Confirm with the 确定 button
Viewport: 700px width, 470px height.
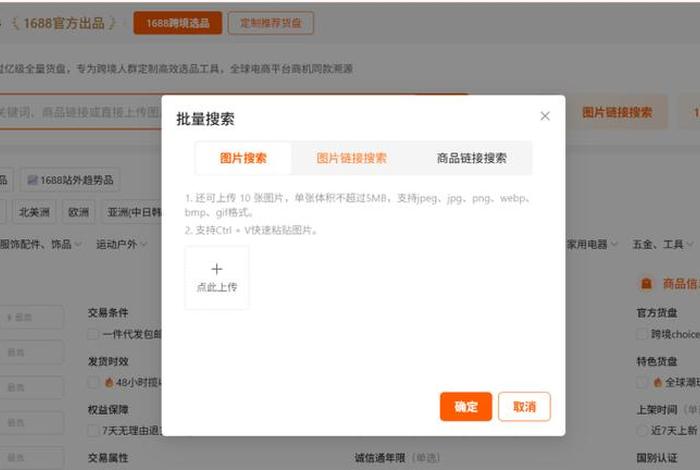click(x=466, y=407)
